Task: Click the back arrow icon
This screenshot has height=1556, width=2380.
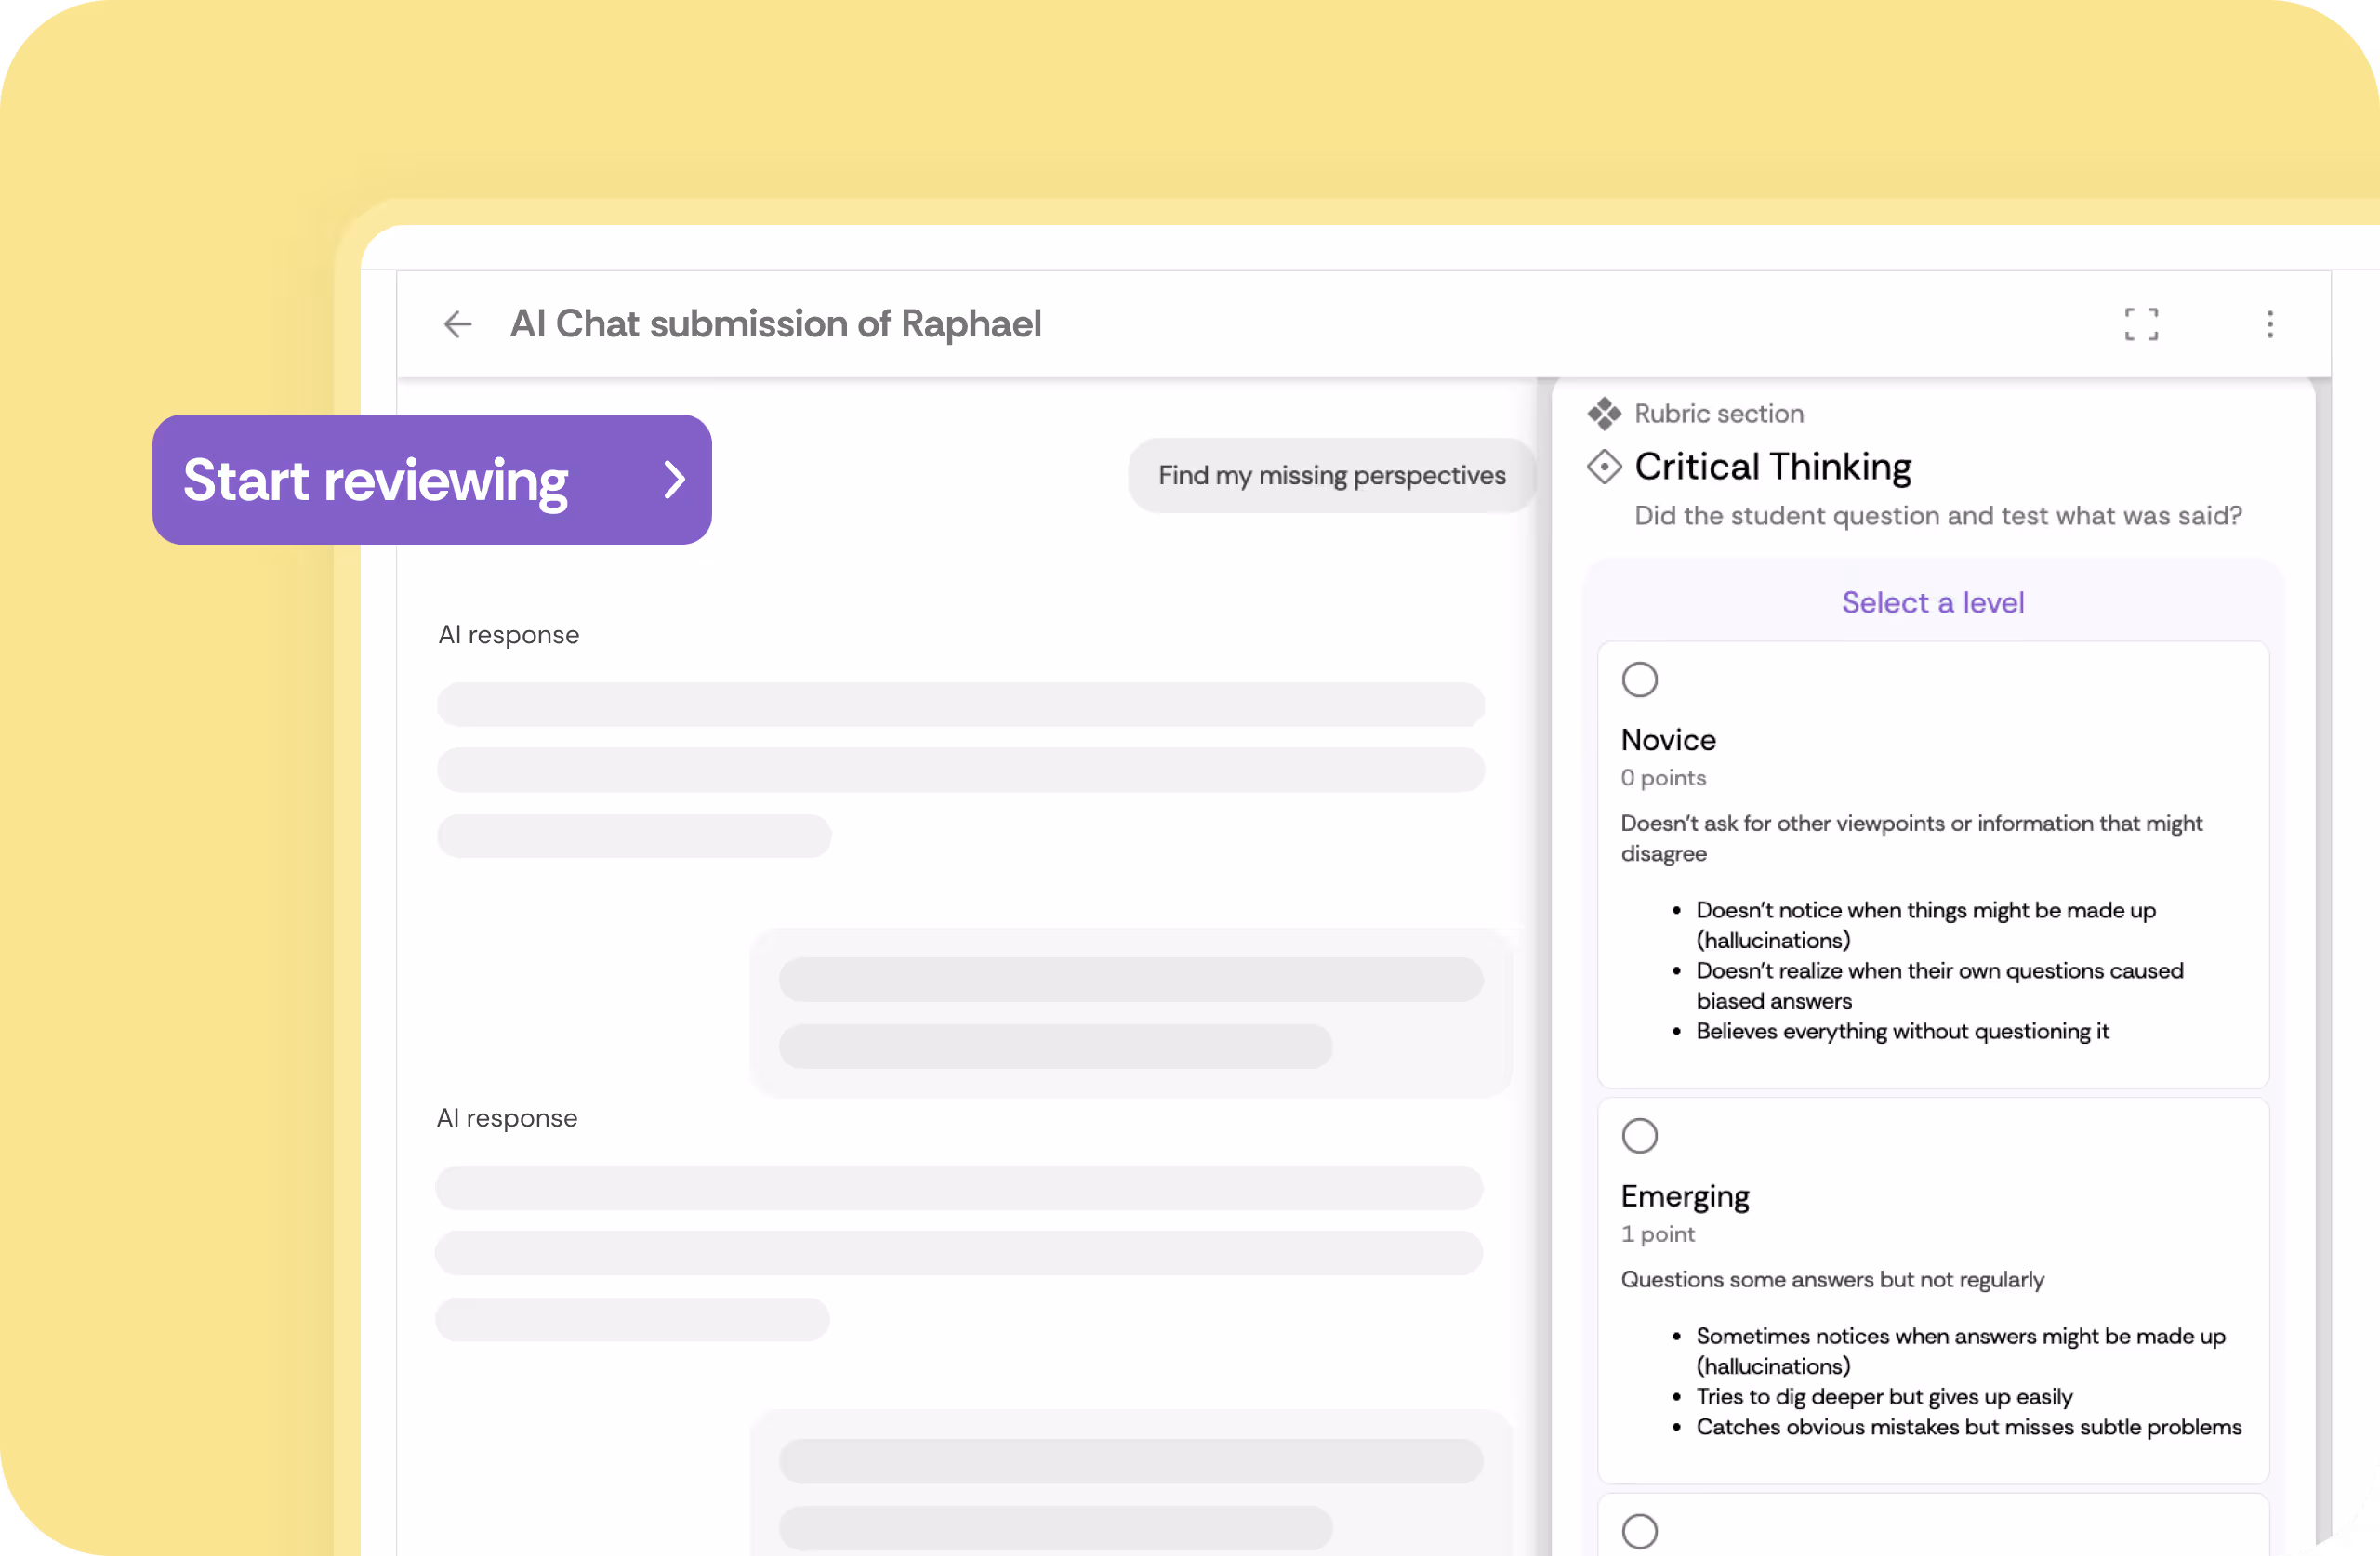Action: [458, 324]
